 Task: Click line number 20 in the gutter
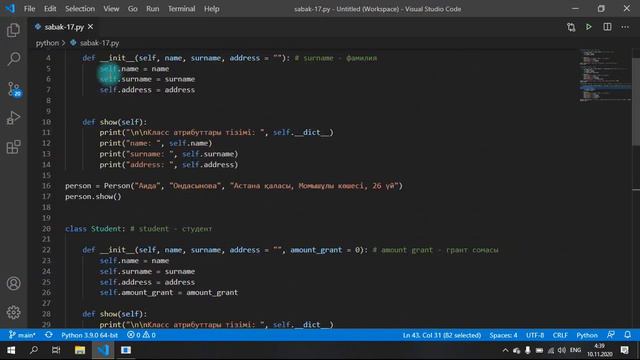pyautogui.click(x=46, y=229)
